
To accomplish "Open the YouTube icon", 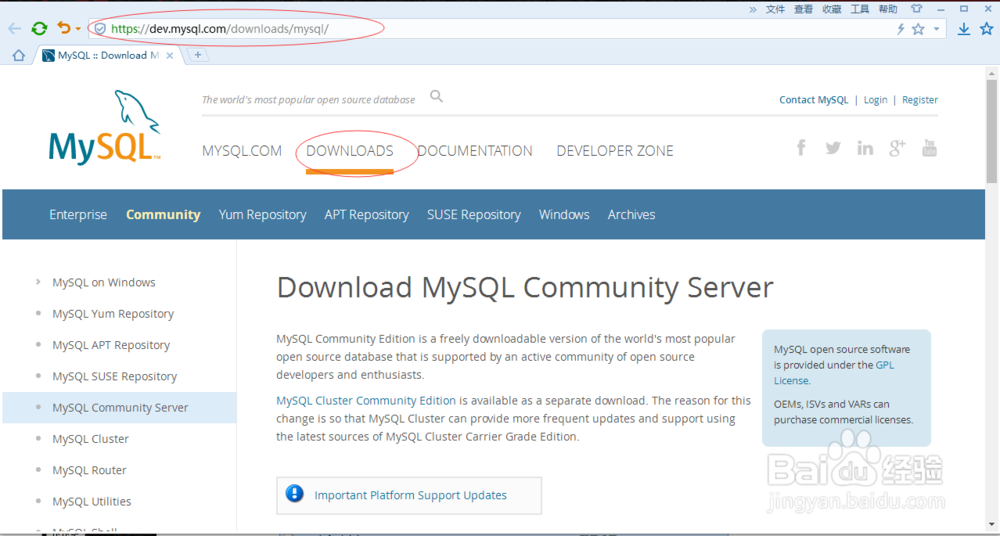I will coord(929,148).
